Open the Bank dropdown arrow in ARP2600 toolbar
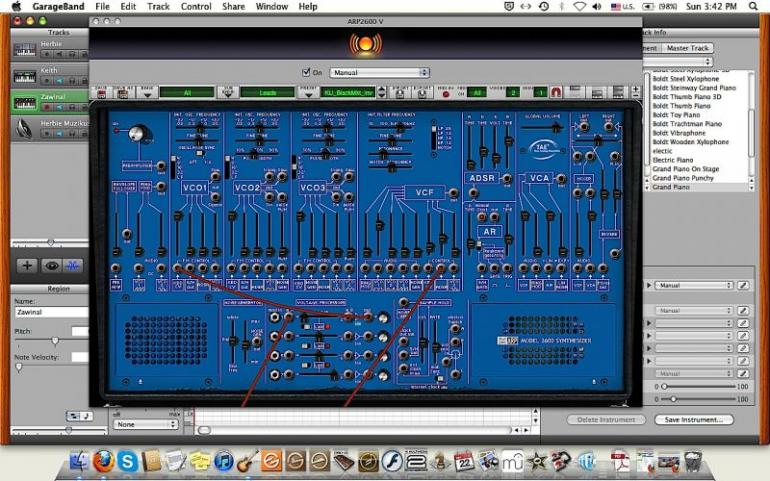The height and width of the screenshot is (481, 770). [147, 92]
